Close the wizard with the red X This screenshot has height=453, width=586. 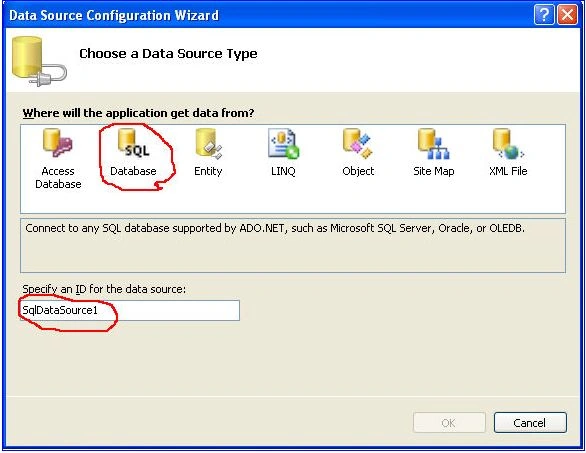click(567, 15)
